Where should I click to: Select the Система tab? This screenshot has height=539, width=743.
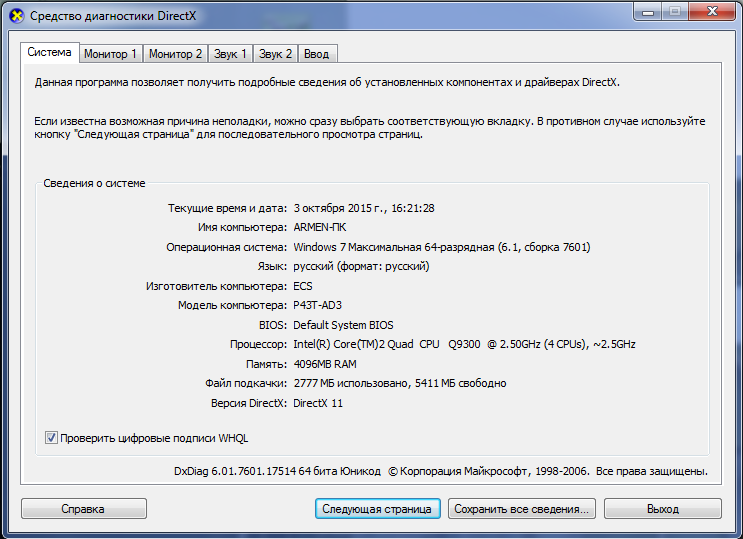click(x=49, y=52)
